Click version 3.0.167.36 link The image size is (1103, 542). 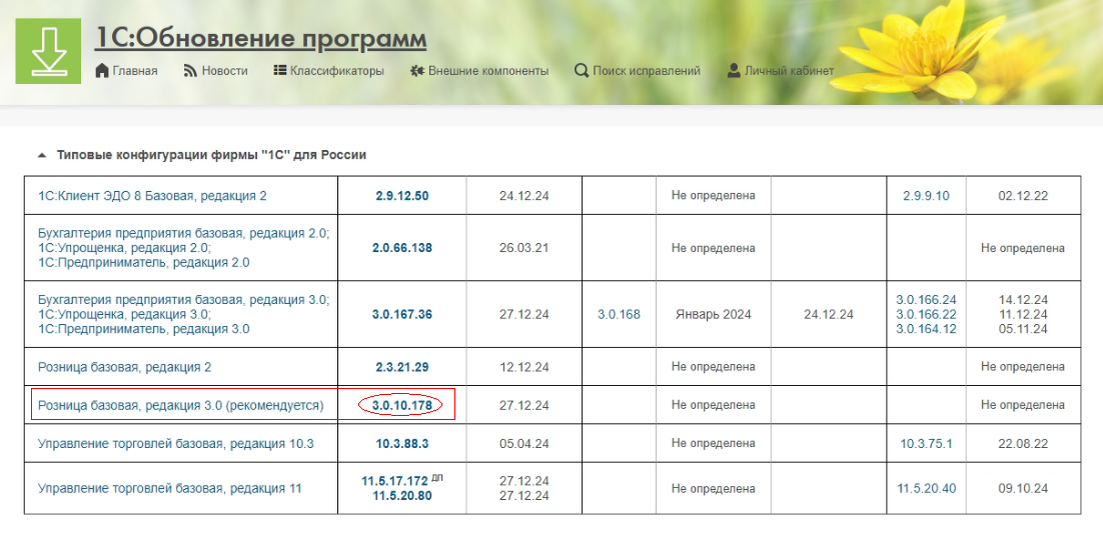point(402,315)
